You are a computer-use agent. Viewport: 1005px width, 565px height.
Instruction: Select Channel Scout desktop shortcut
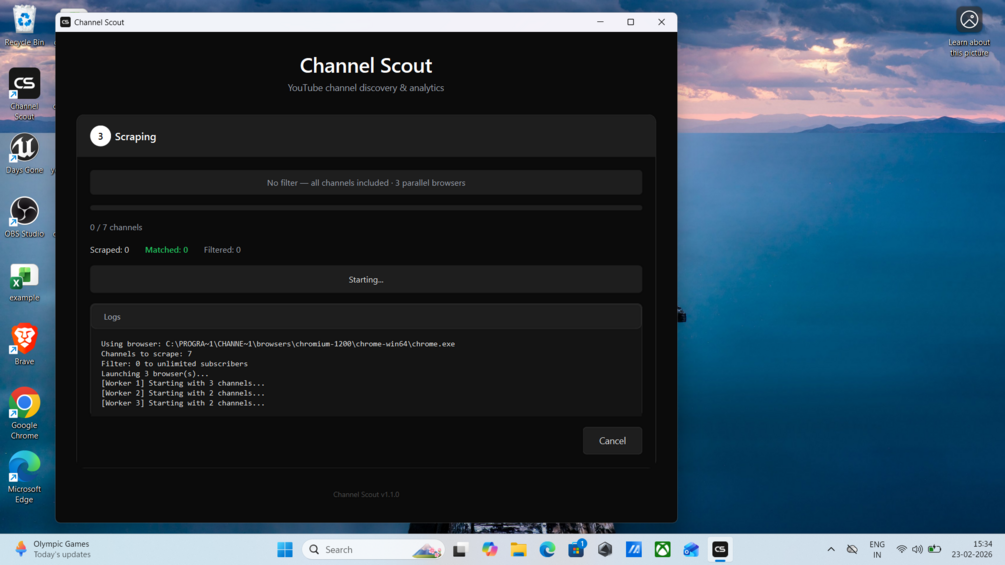pos(24,94)
